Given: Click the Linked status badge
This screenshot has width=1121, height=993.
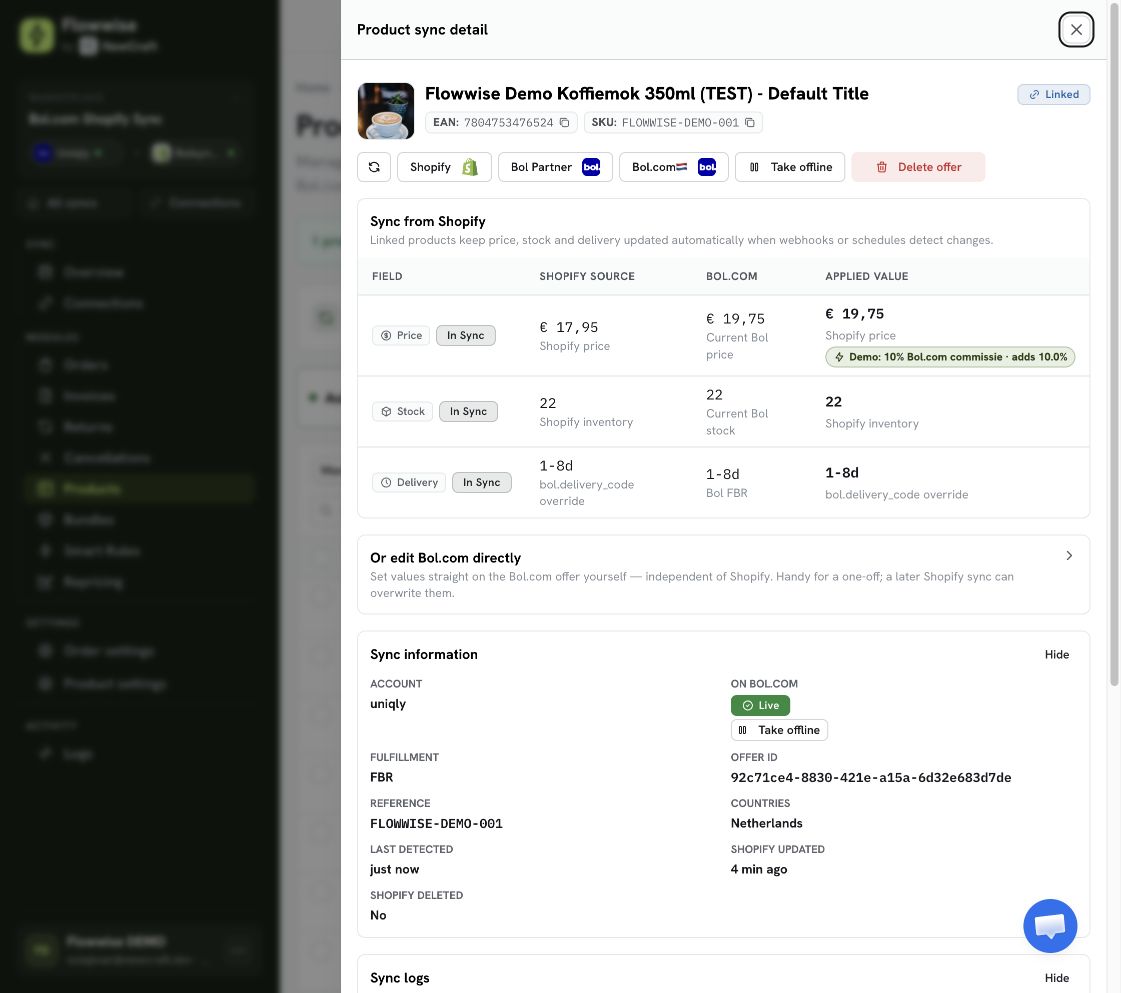Looking at the screenshot, I should [x=1054, y=94].
